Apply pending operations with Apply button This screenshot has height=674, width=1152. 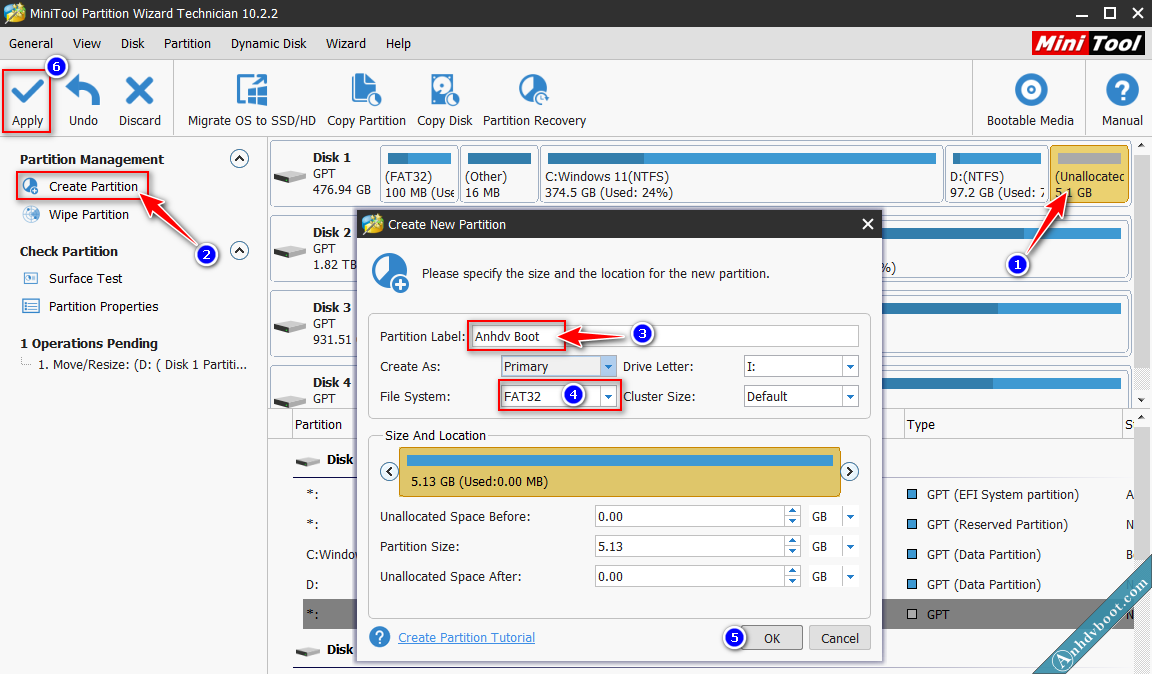coord(27,101)
